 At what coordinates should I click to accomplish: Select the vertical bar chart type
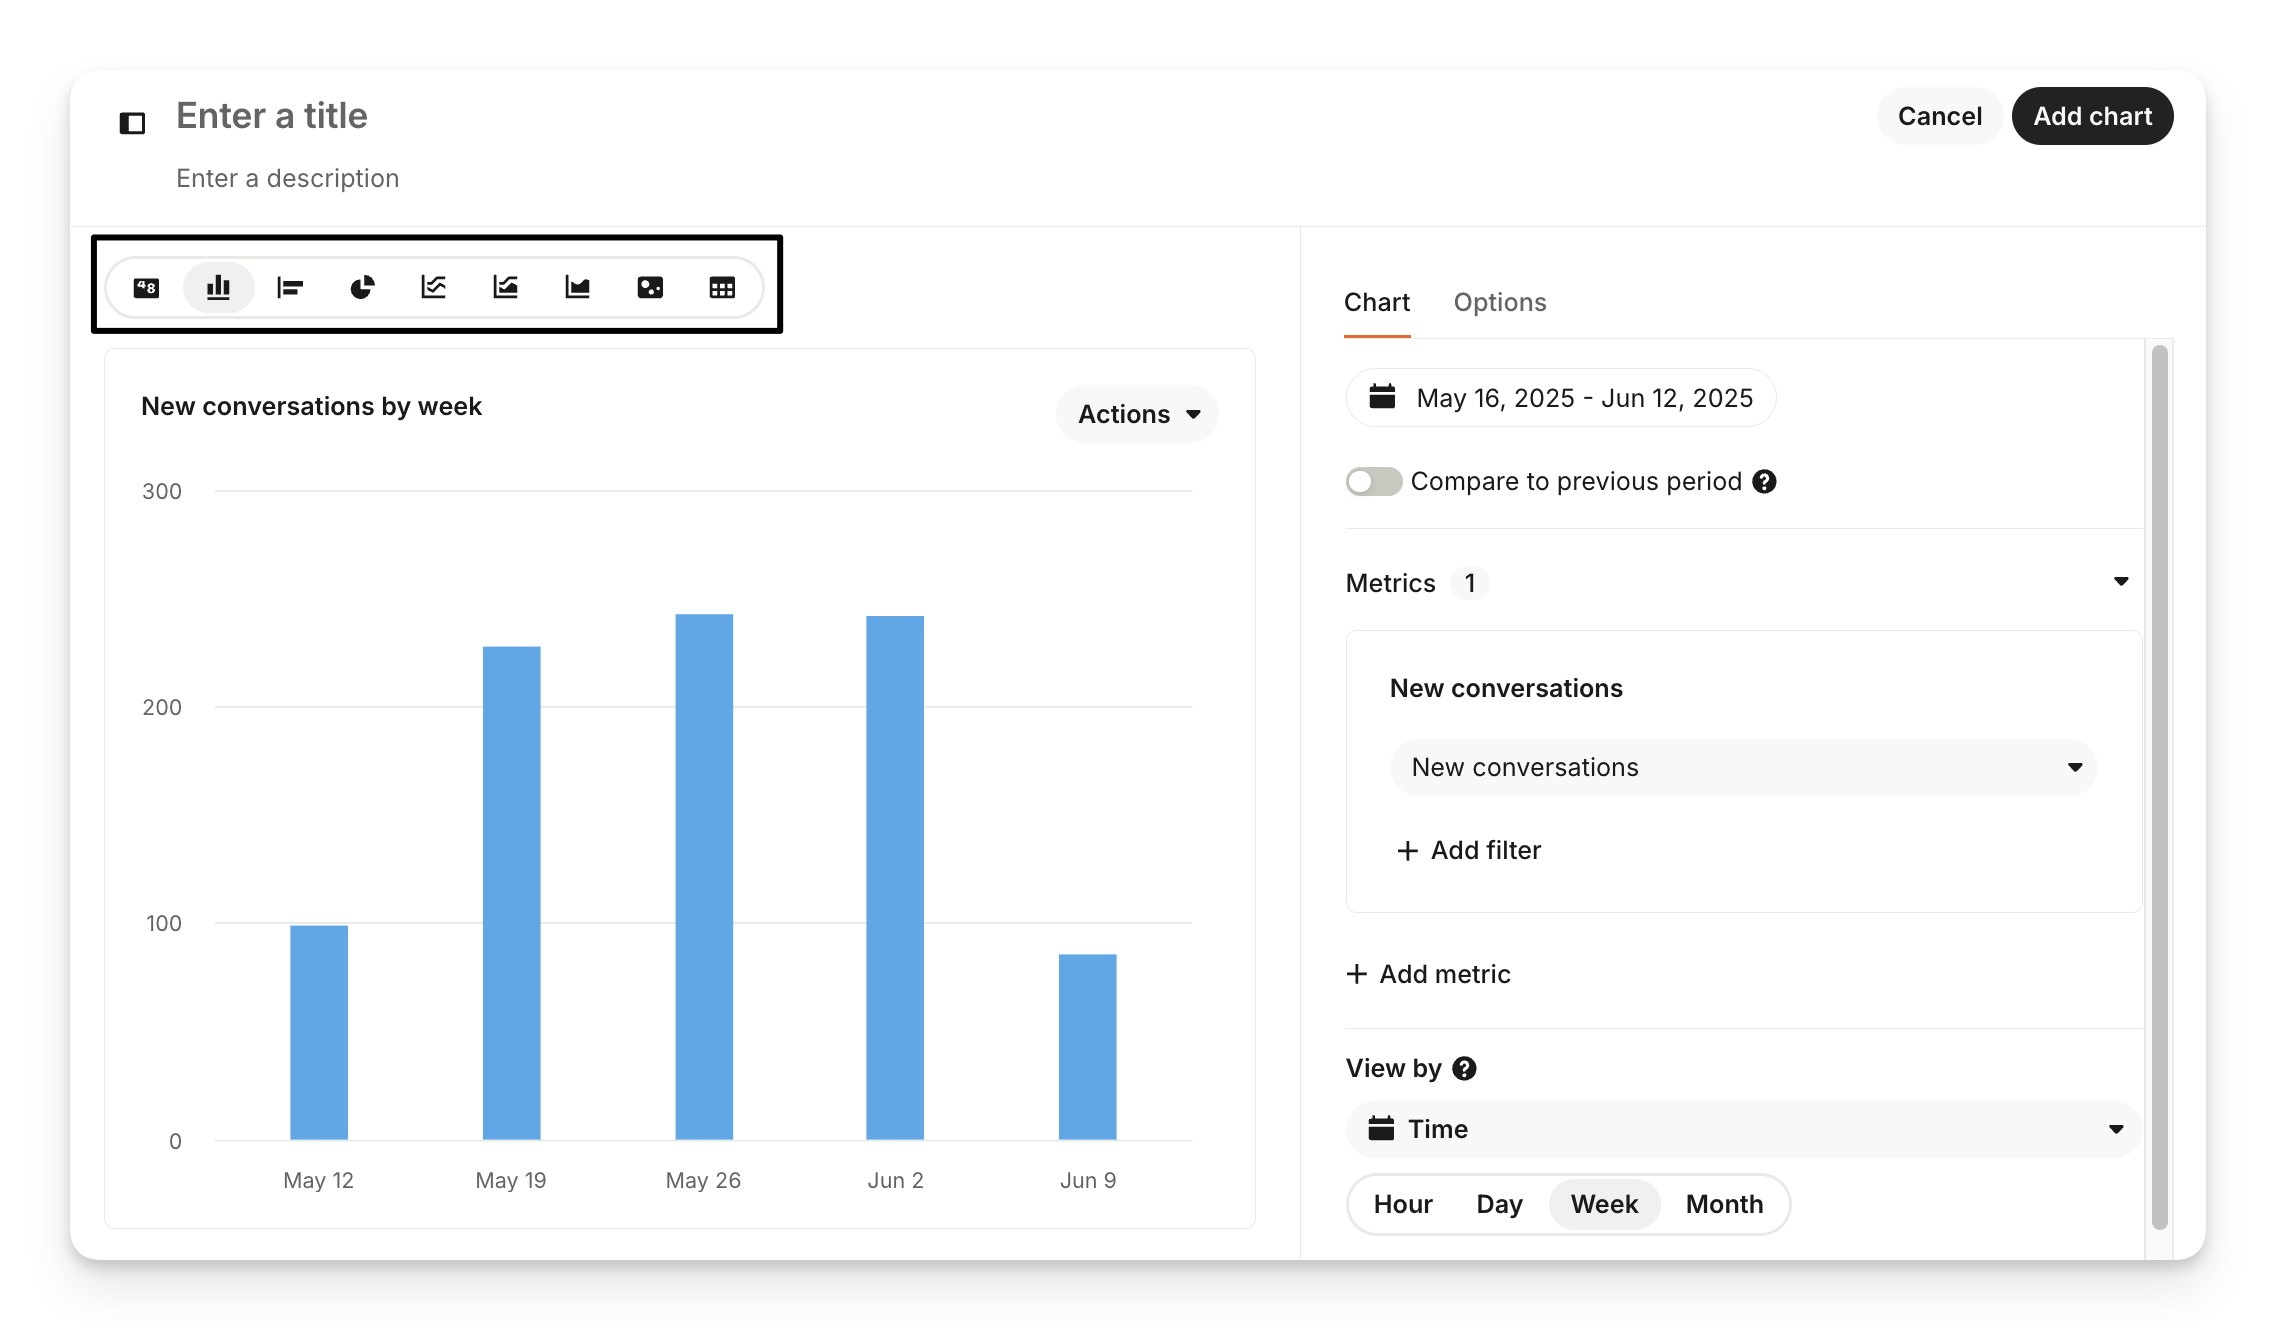pos(219,288)
